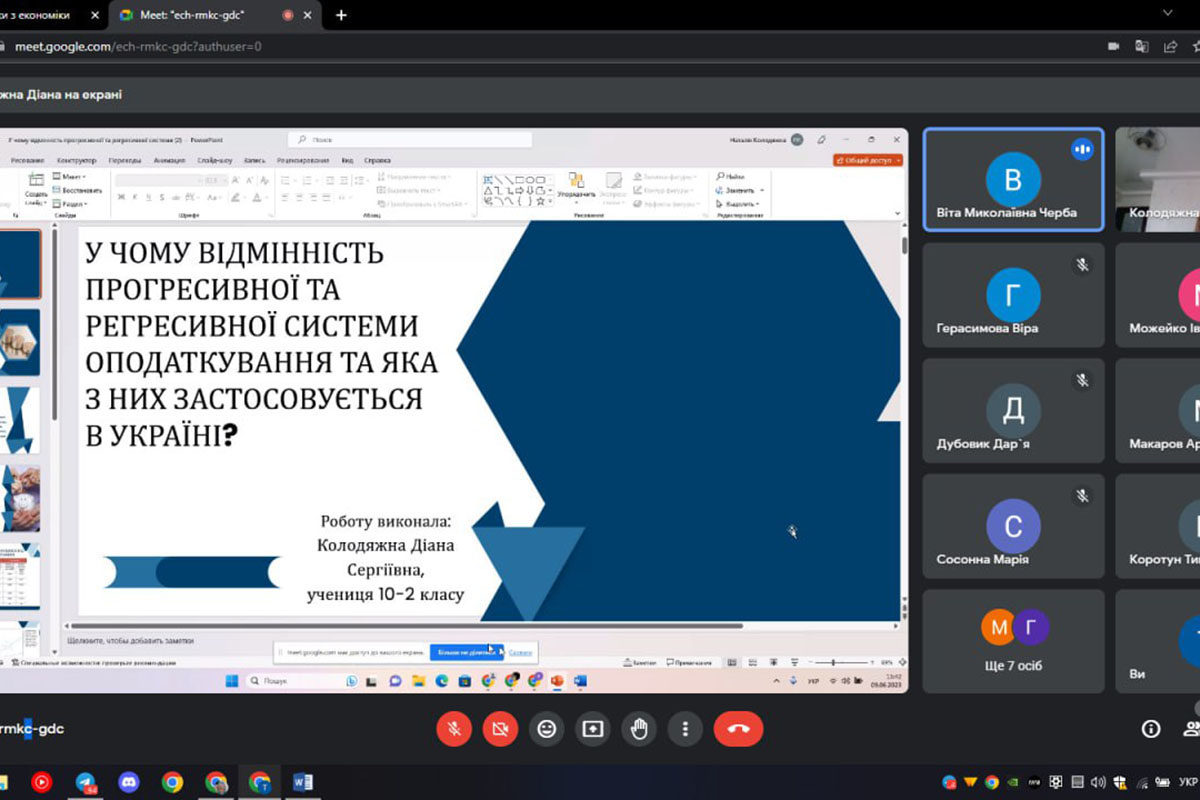Toggle bold Ж formatting
The height and width of the screenshot is (800, 1200).
[121, 197]
